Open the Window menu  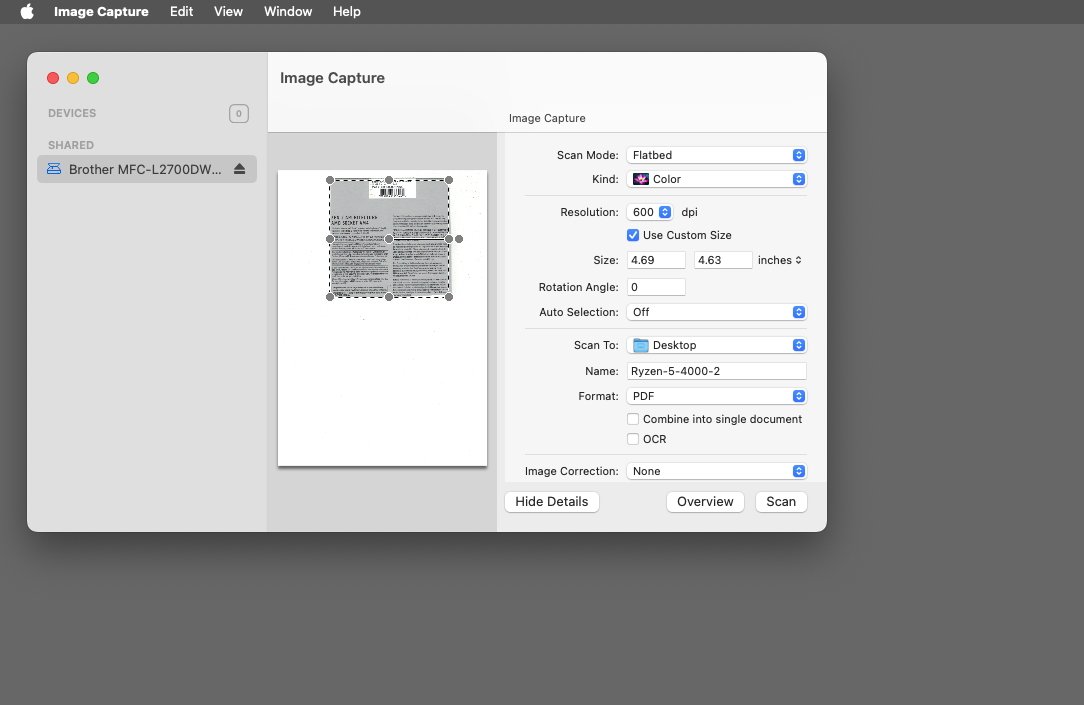288,12
